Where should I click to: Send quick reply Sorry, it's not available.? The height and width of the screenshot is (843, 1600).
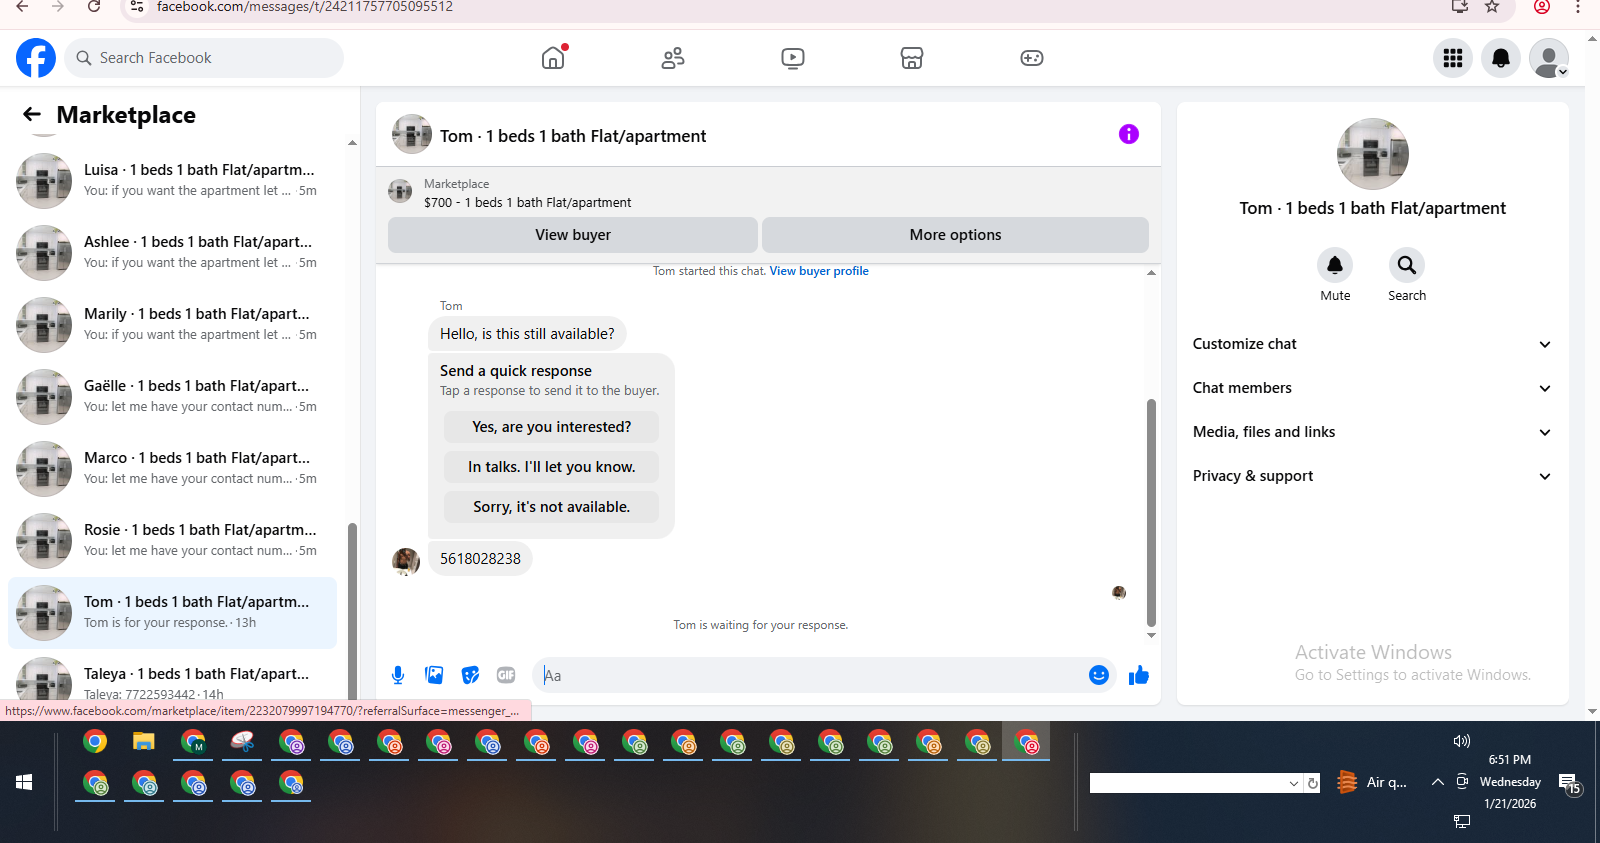(x=551, y=507)
